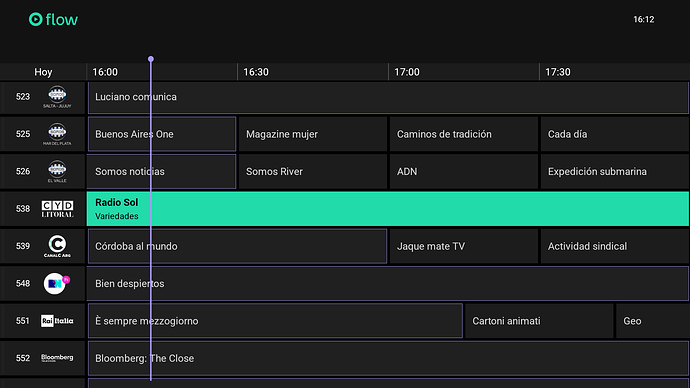This screenshot has width=690, height=388.
Task: Open the Magazine mujer program
Action: [x=313, y=134]
